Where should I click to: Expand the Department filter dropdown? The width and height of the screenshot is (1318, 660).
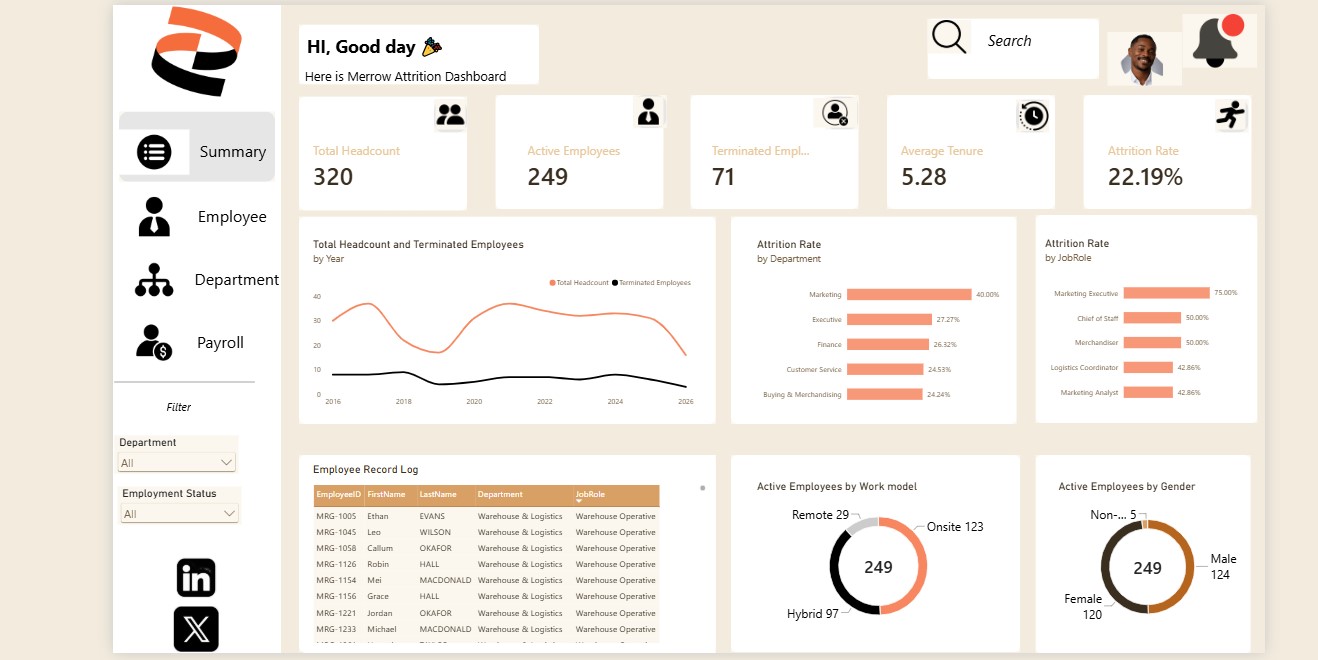(x=177, y=463)
